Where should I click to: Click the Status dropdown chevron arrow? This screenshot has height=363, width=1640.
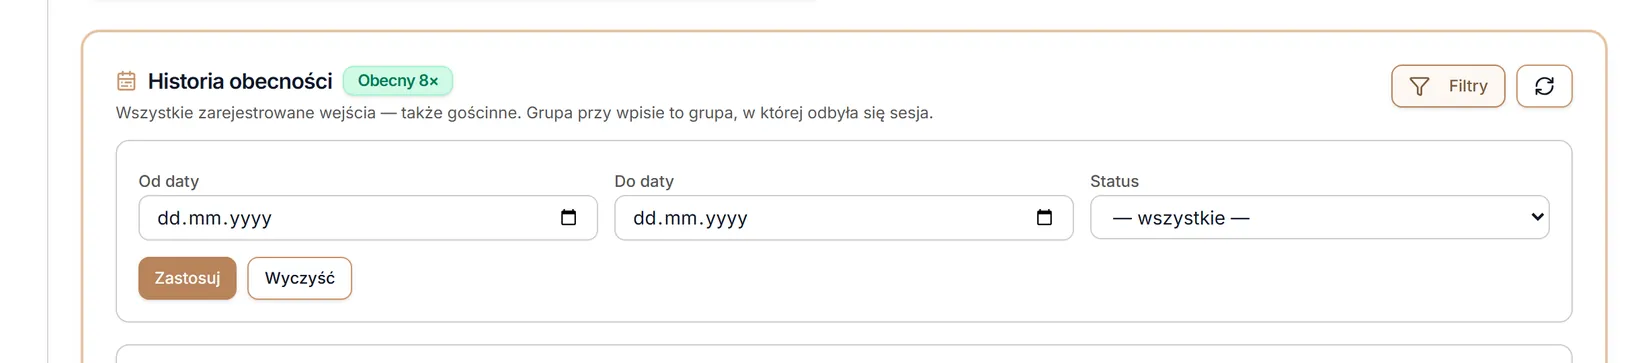(x=1537, y=217)
